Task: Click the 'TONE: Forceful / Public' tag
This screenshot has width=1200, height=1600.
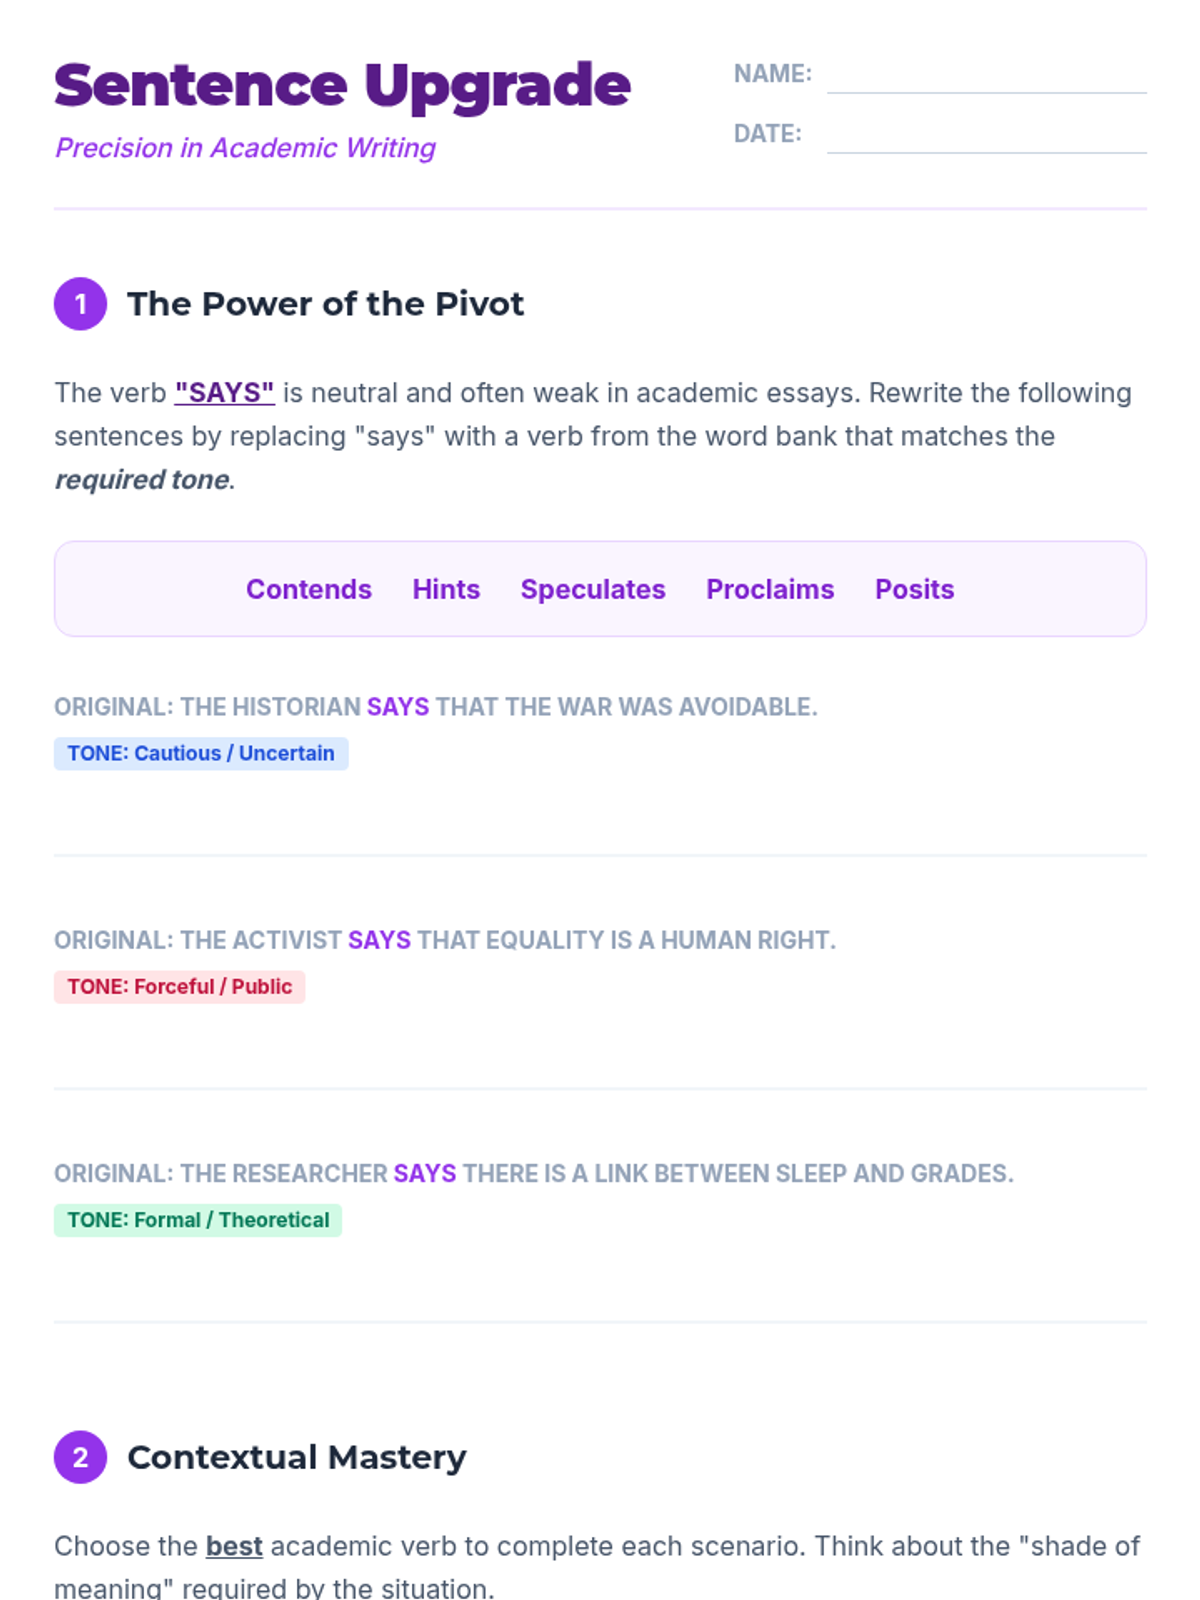Action: (179, 987)
